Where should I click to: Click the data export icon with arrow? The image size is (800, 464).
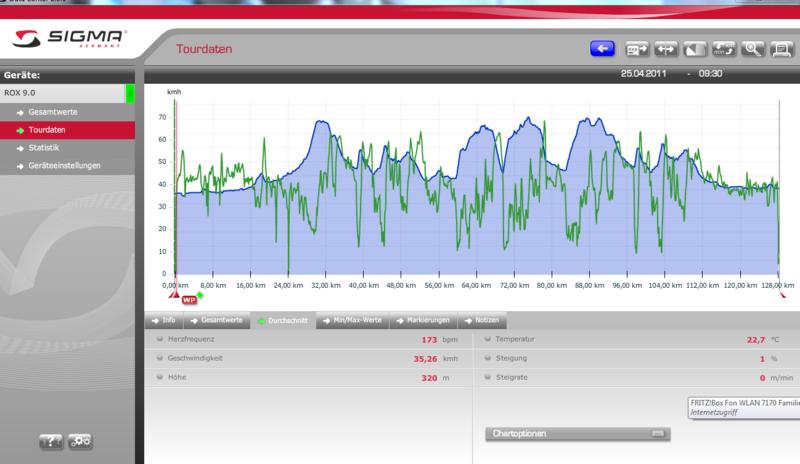pos(636,48)
